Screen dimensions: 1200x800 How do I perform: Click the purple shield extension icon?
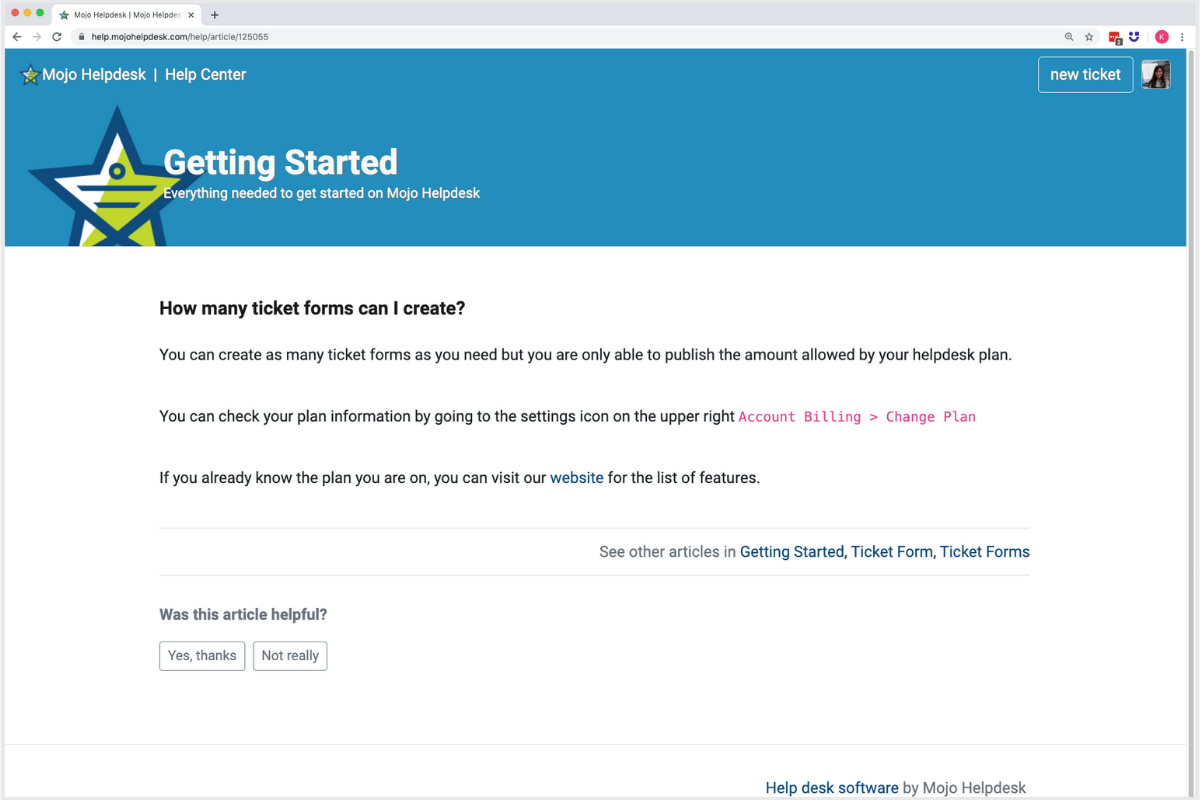point(1134,37)
